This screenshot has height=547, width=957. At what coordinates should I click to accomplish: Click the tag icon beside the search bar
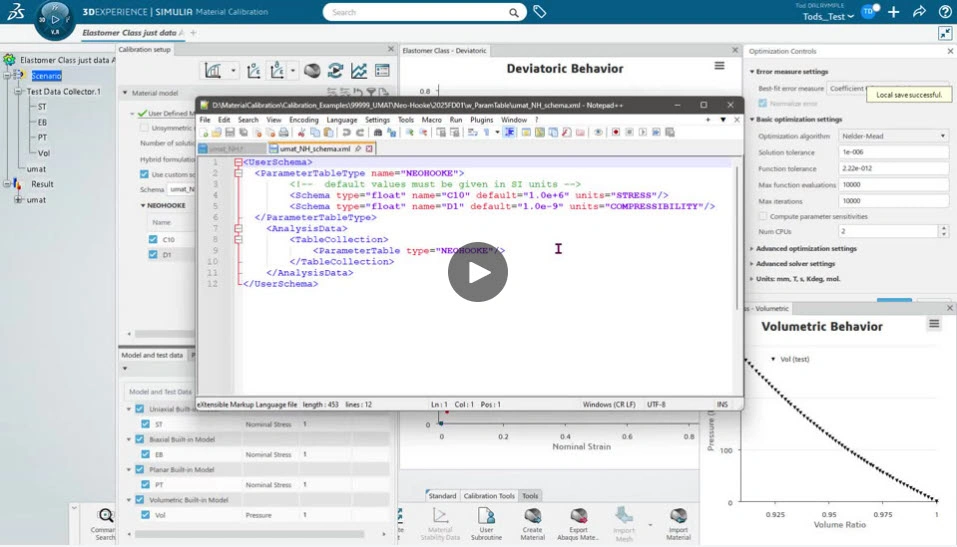coord(540,12)
